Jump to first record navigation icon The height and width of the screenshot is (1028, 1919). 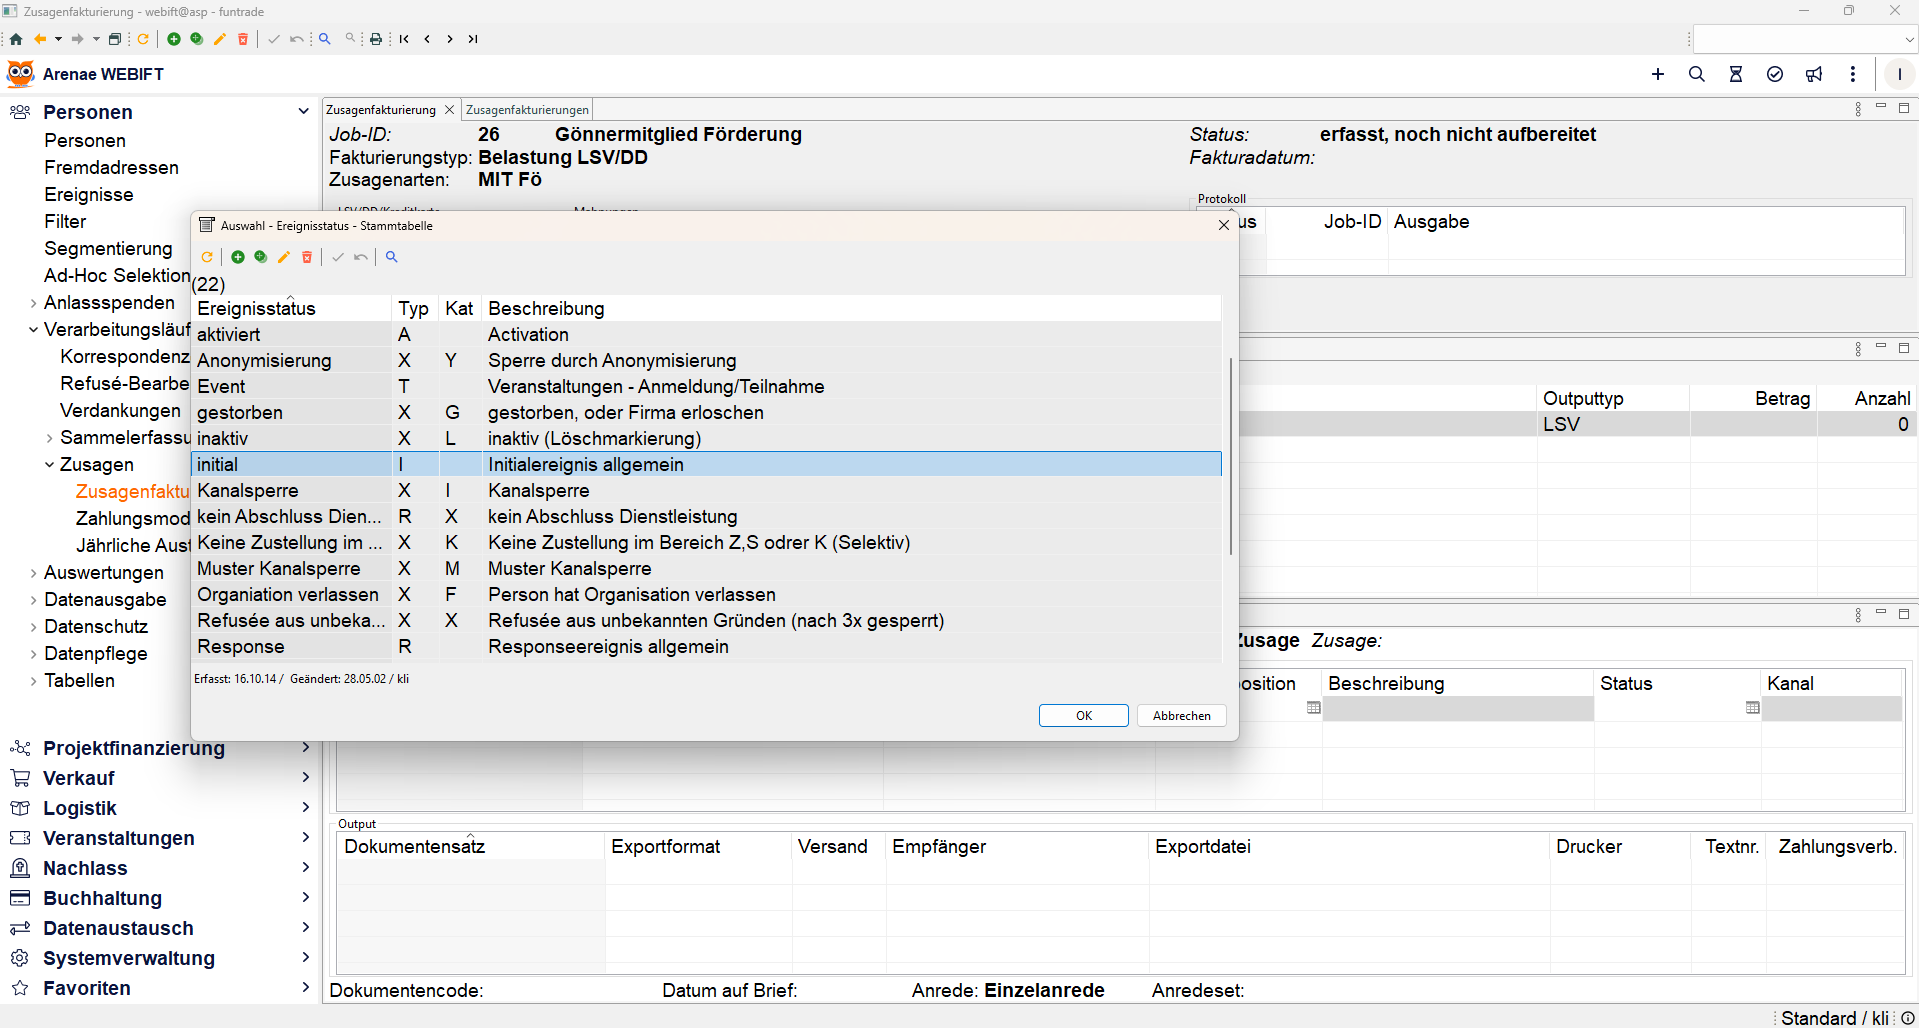[x=404, y=39]
